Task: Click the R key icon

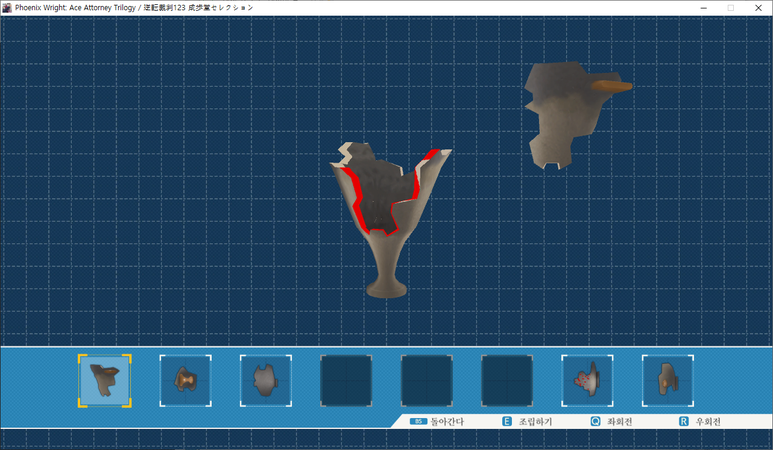Action: point(684,421)
